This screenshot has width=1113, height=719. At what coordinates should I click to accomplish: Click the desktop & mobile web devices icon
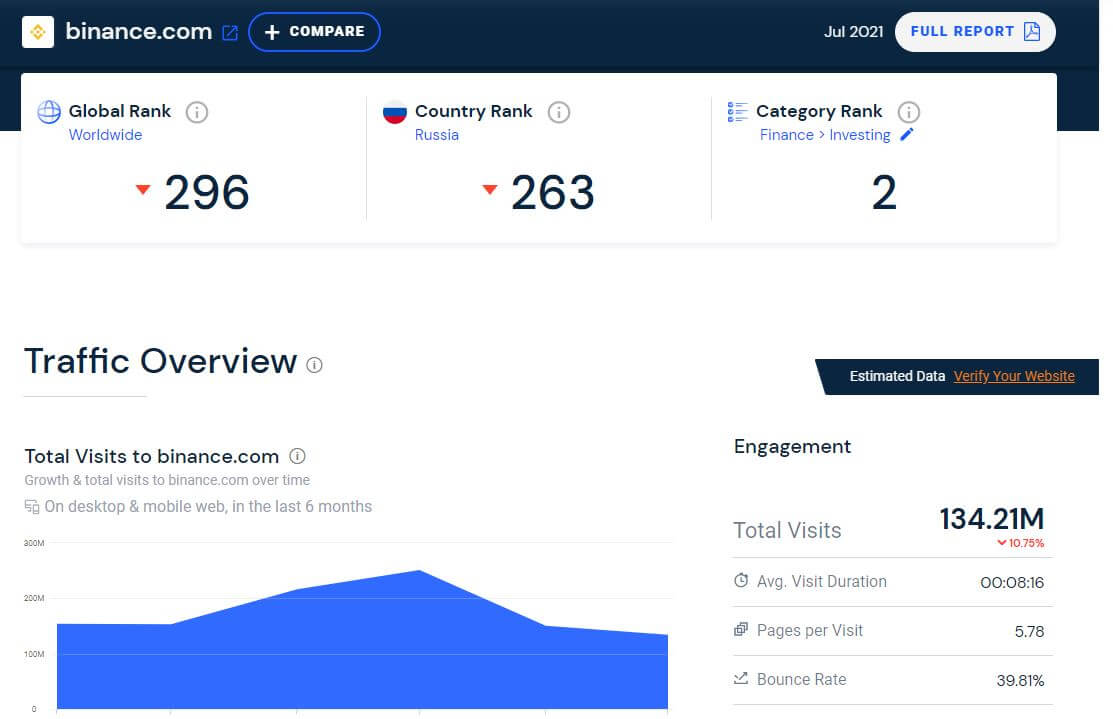click(31, 507)
